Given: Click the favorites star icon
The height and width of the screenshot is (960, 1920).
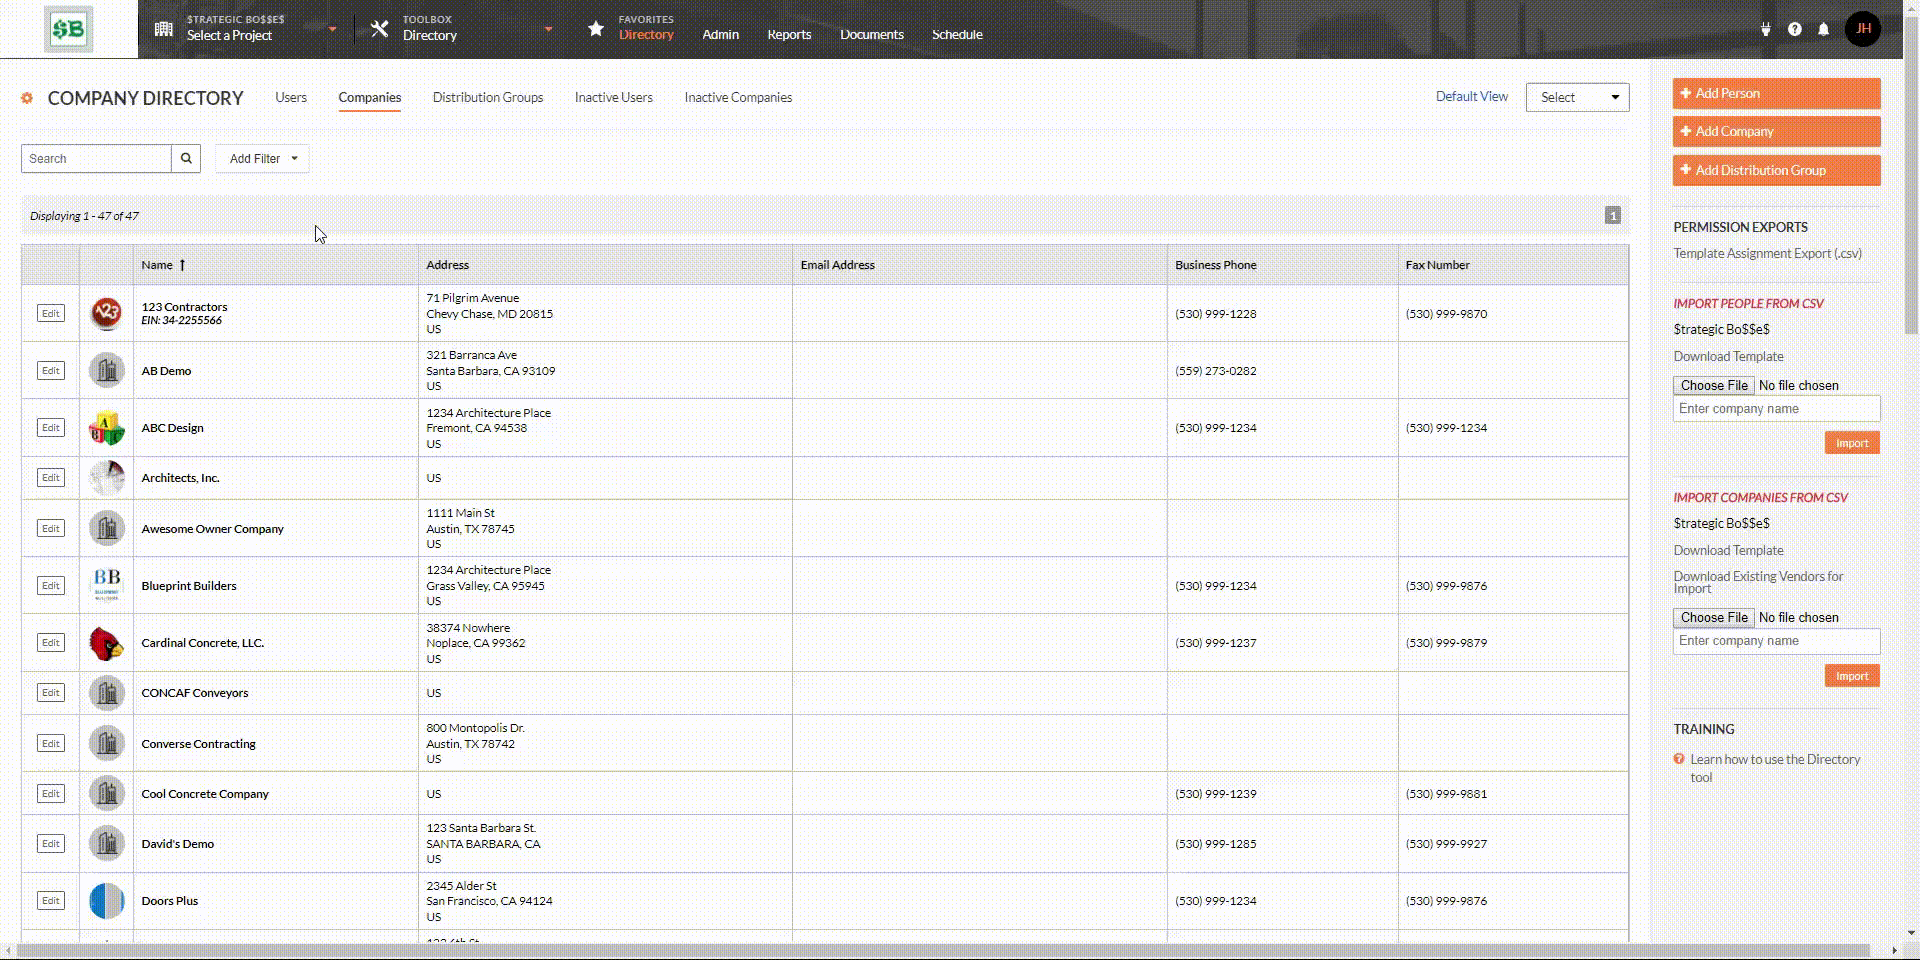Looking at the screenshot, I should (x=596, y=29).
